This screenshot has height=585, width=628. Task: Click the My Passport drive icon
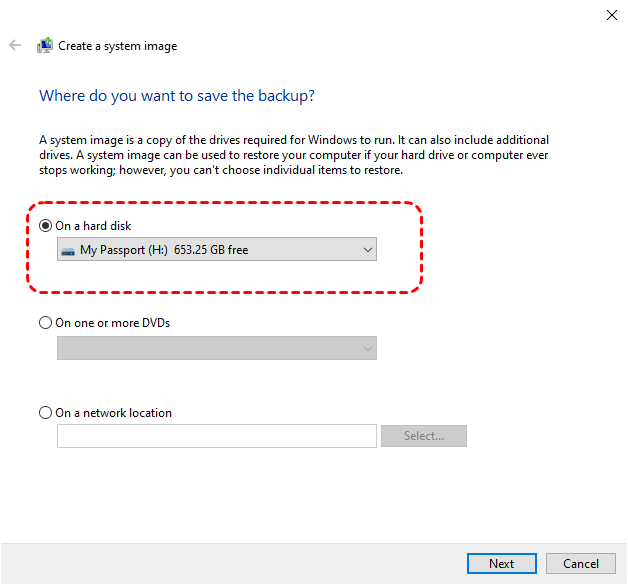68,250
